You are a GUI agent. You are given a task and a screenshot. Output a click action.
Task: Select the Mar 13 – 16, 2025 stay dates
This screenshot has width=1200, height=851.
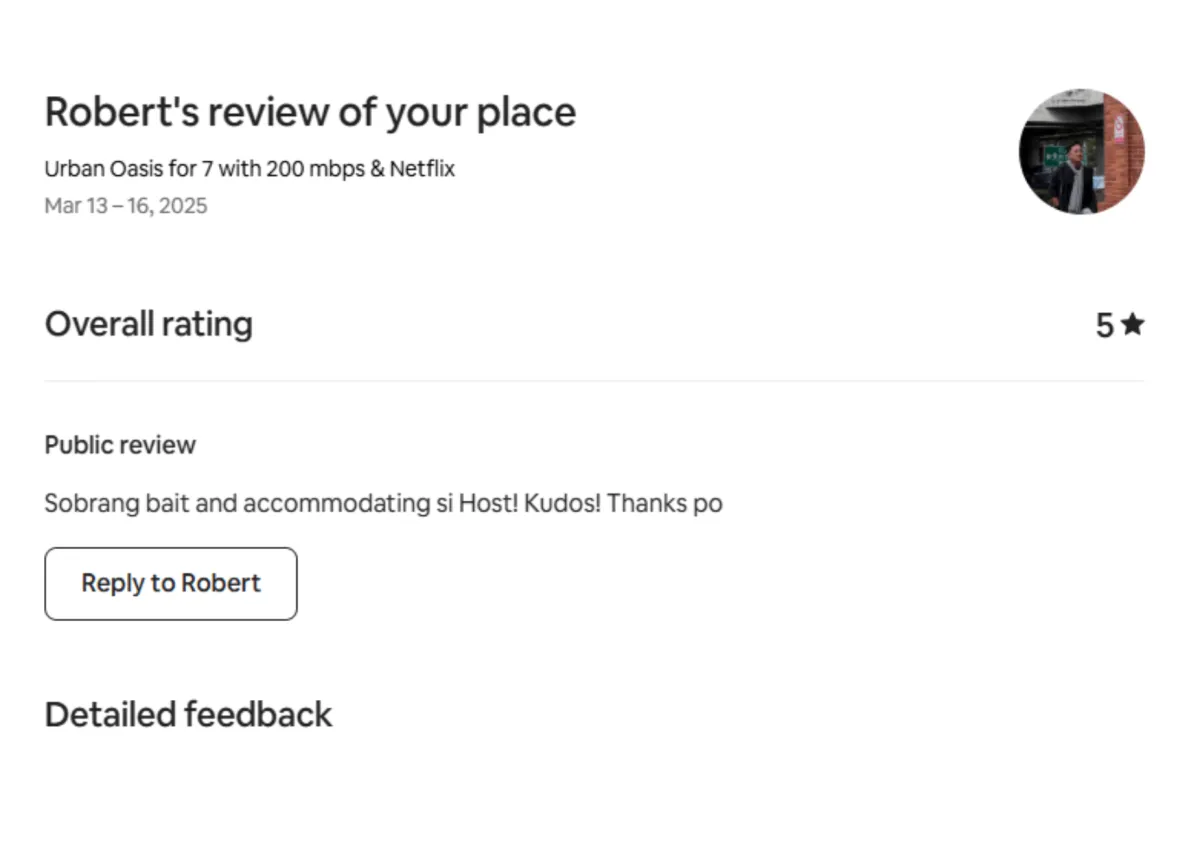click(126, 206)
